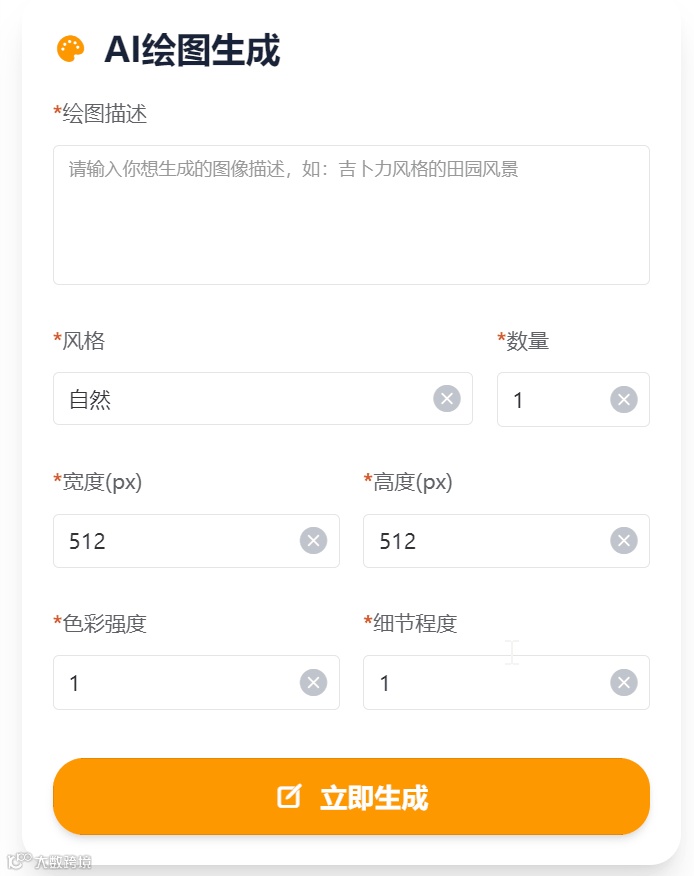Select the 自然 style combo box
694x876 pixels.
(x=240, y=398)
